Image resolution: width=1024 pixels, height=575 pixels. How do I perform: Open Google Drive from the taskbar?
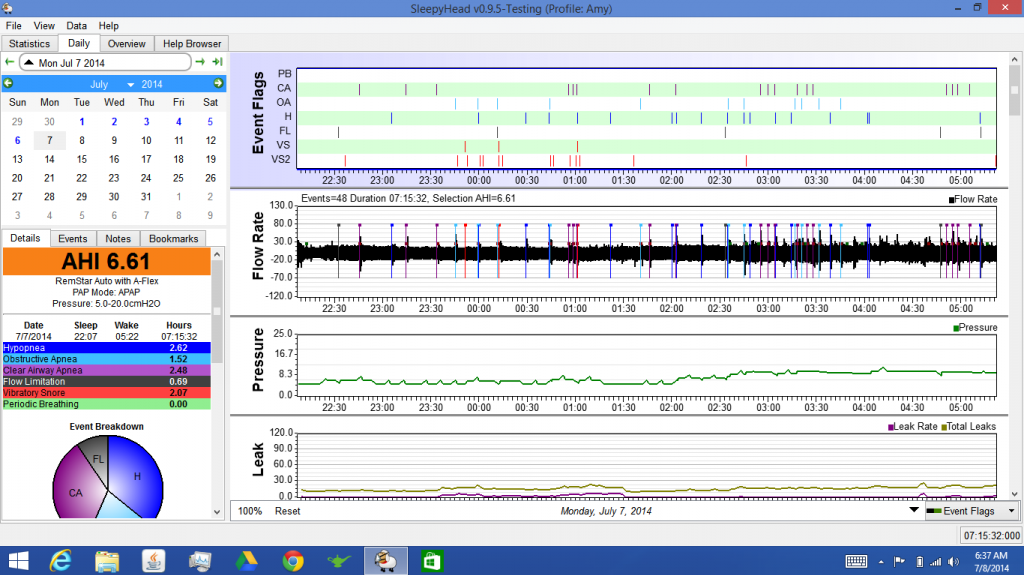pos(247,559)
